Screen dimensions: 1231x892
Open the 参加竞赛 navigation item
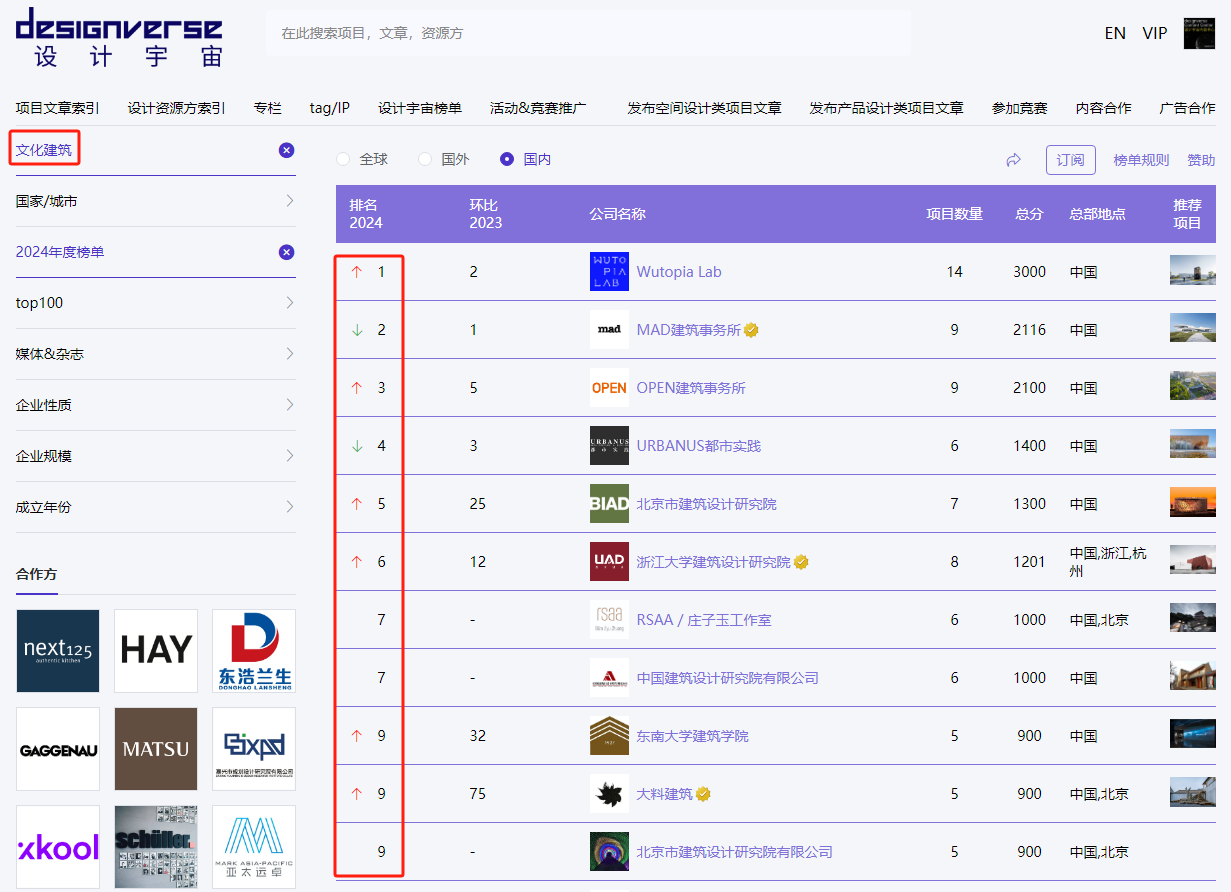click(x=1020, y=108)
